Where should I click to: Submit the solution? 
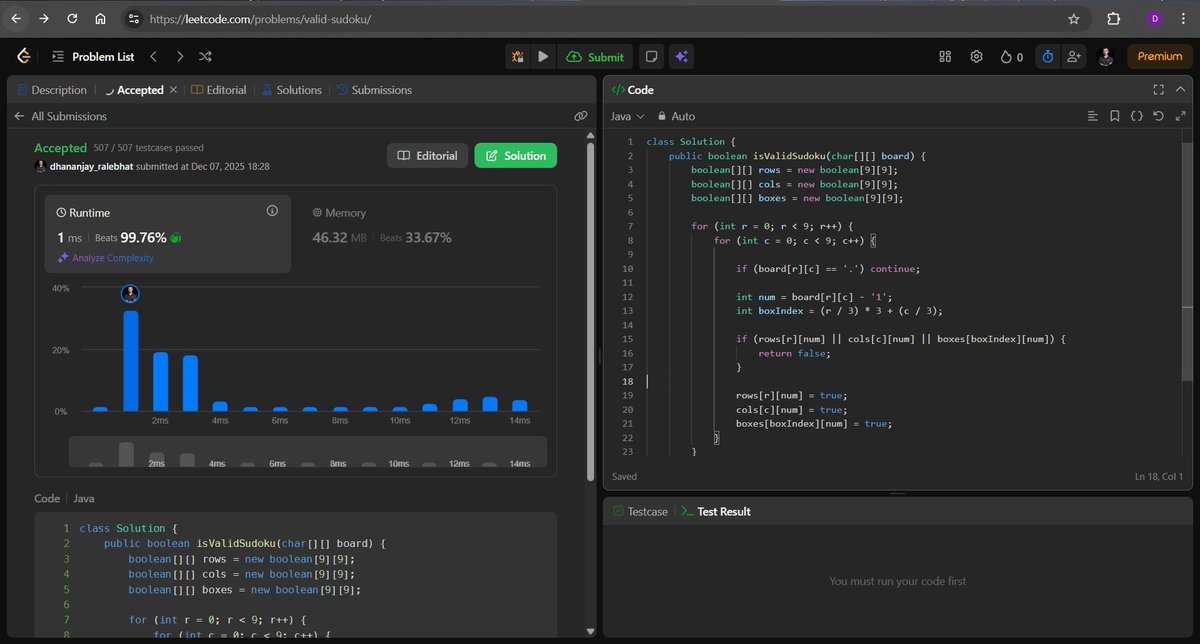[595, 57]
